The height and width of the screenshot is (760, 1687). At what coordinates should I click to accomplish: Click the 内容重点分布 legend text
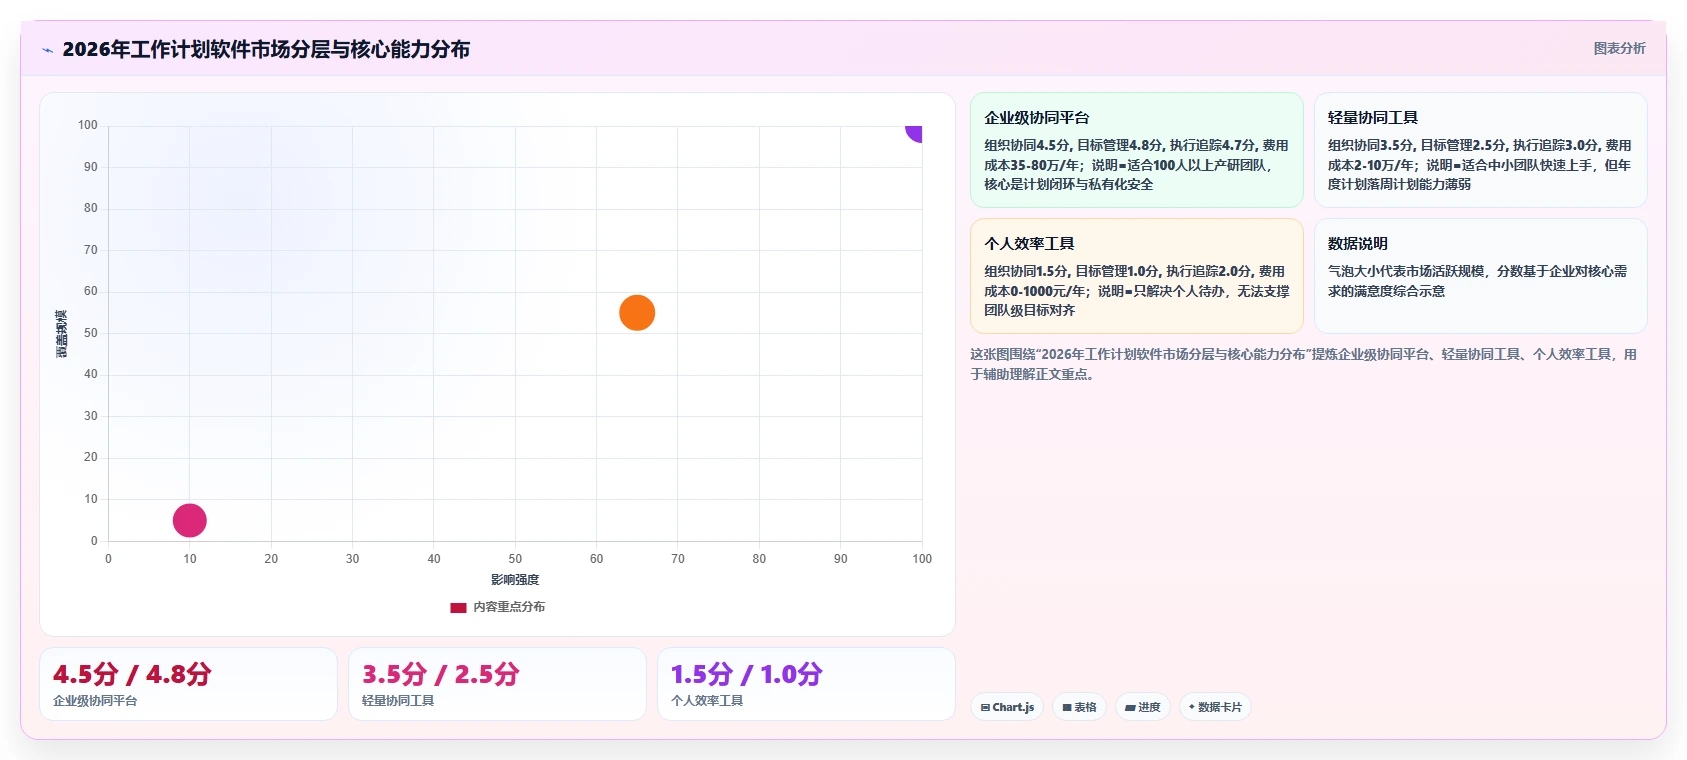click(x=509, y=607)
